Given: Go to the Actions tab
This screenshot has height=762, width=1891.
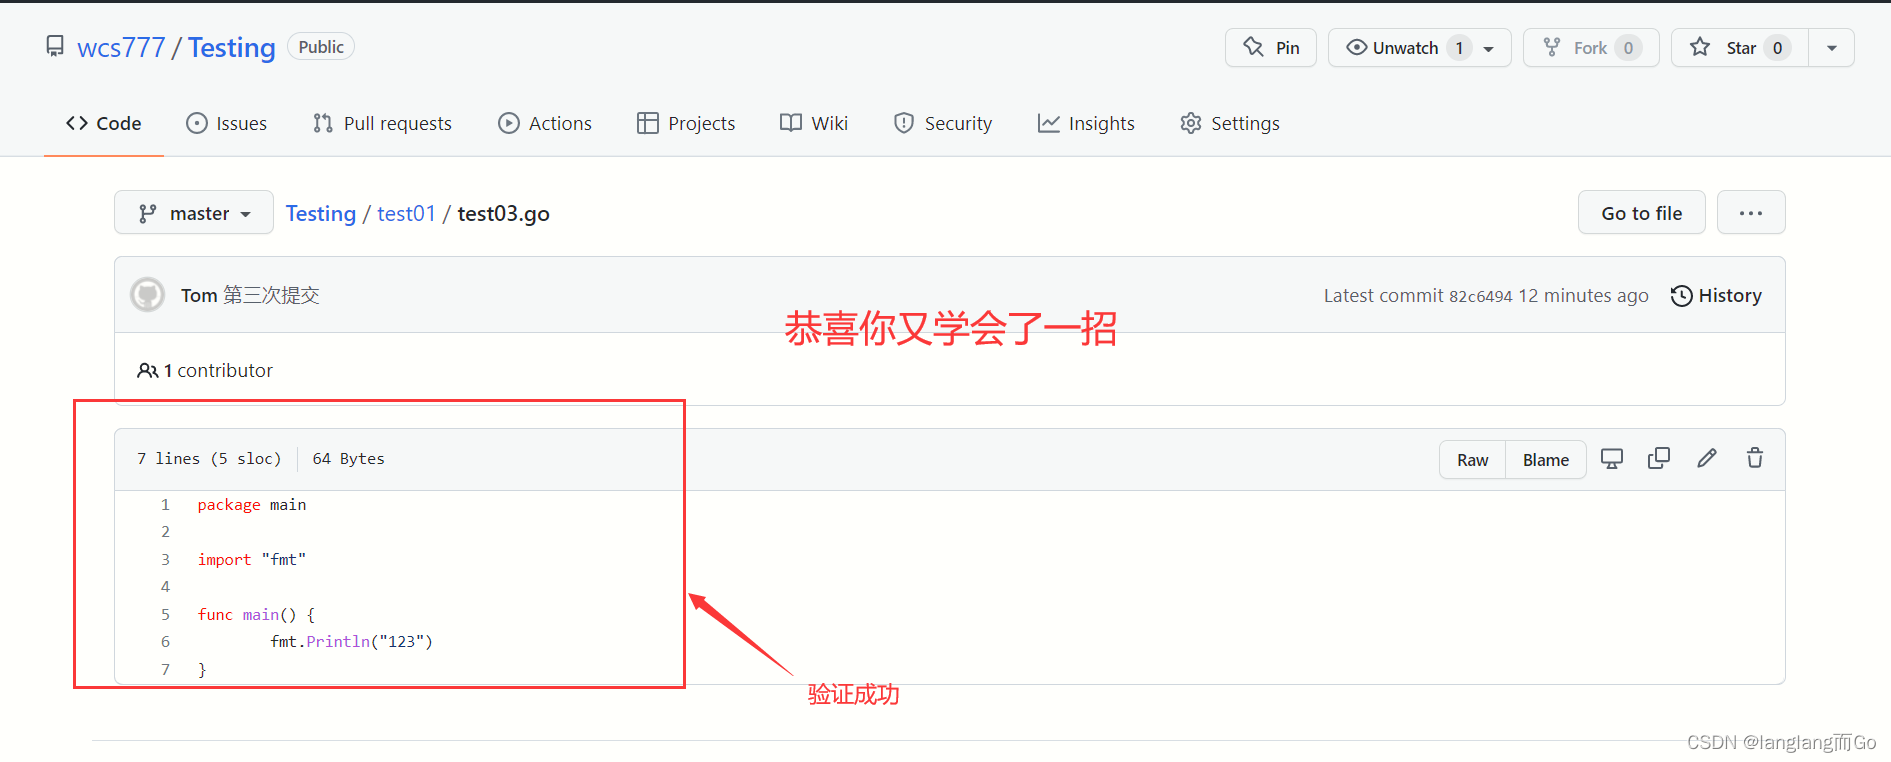Looking at the screenshot, I should coord(545,123).
